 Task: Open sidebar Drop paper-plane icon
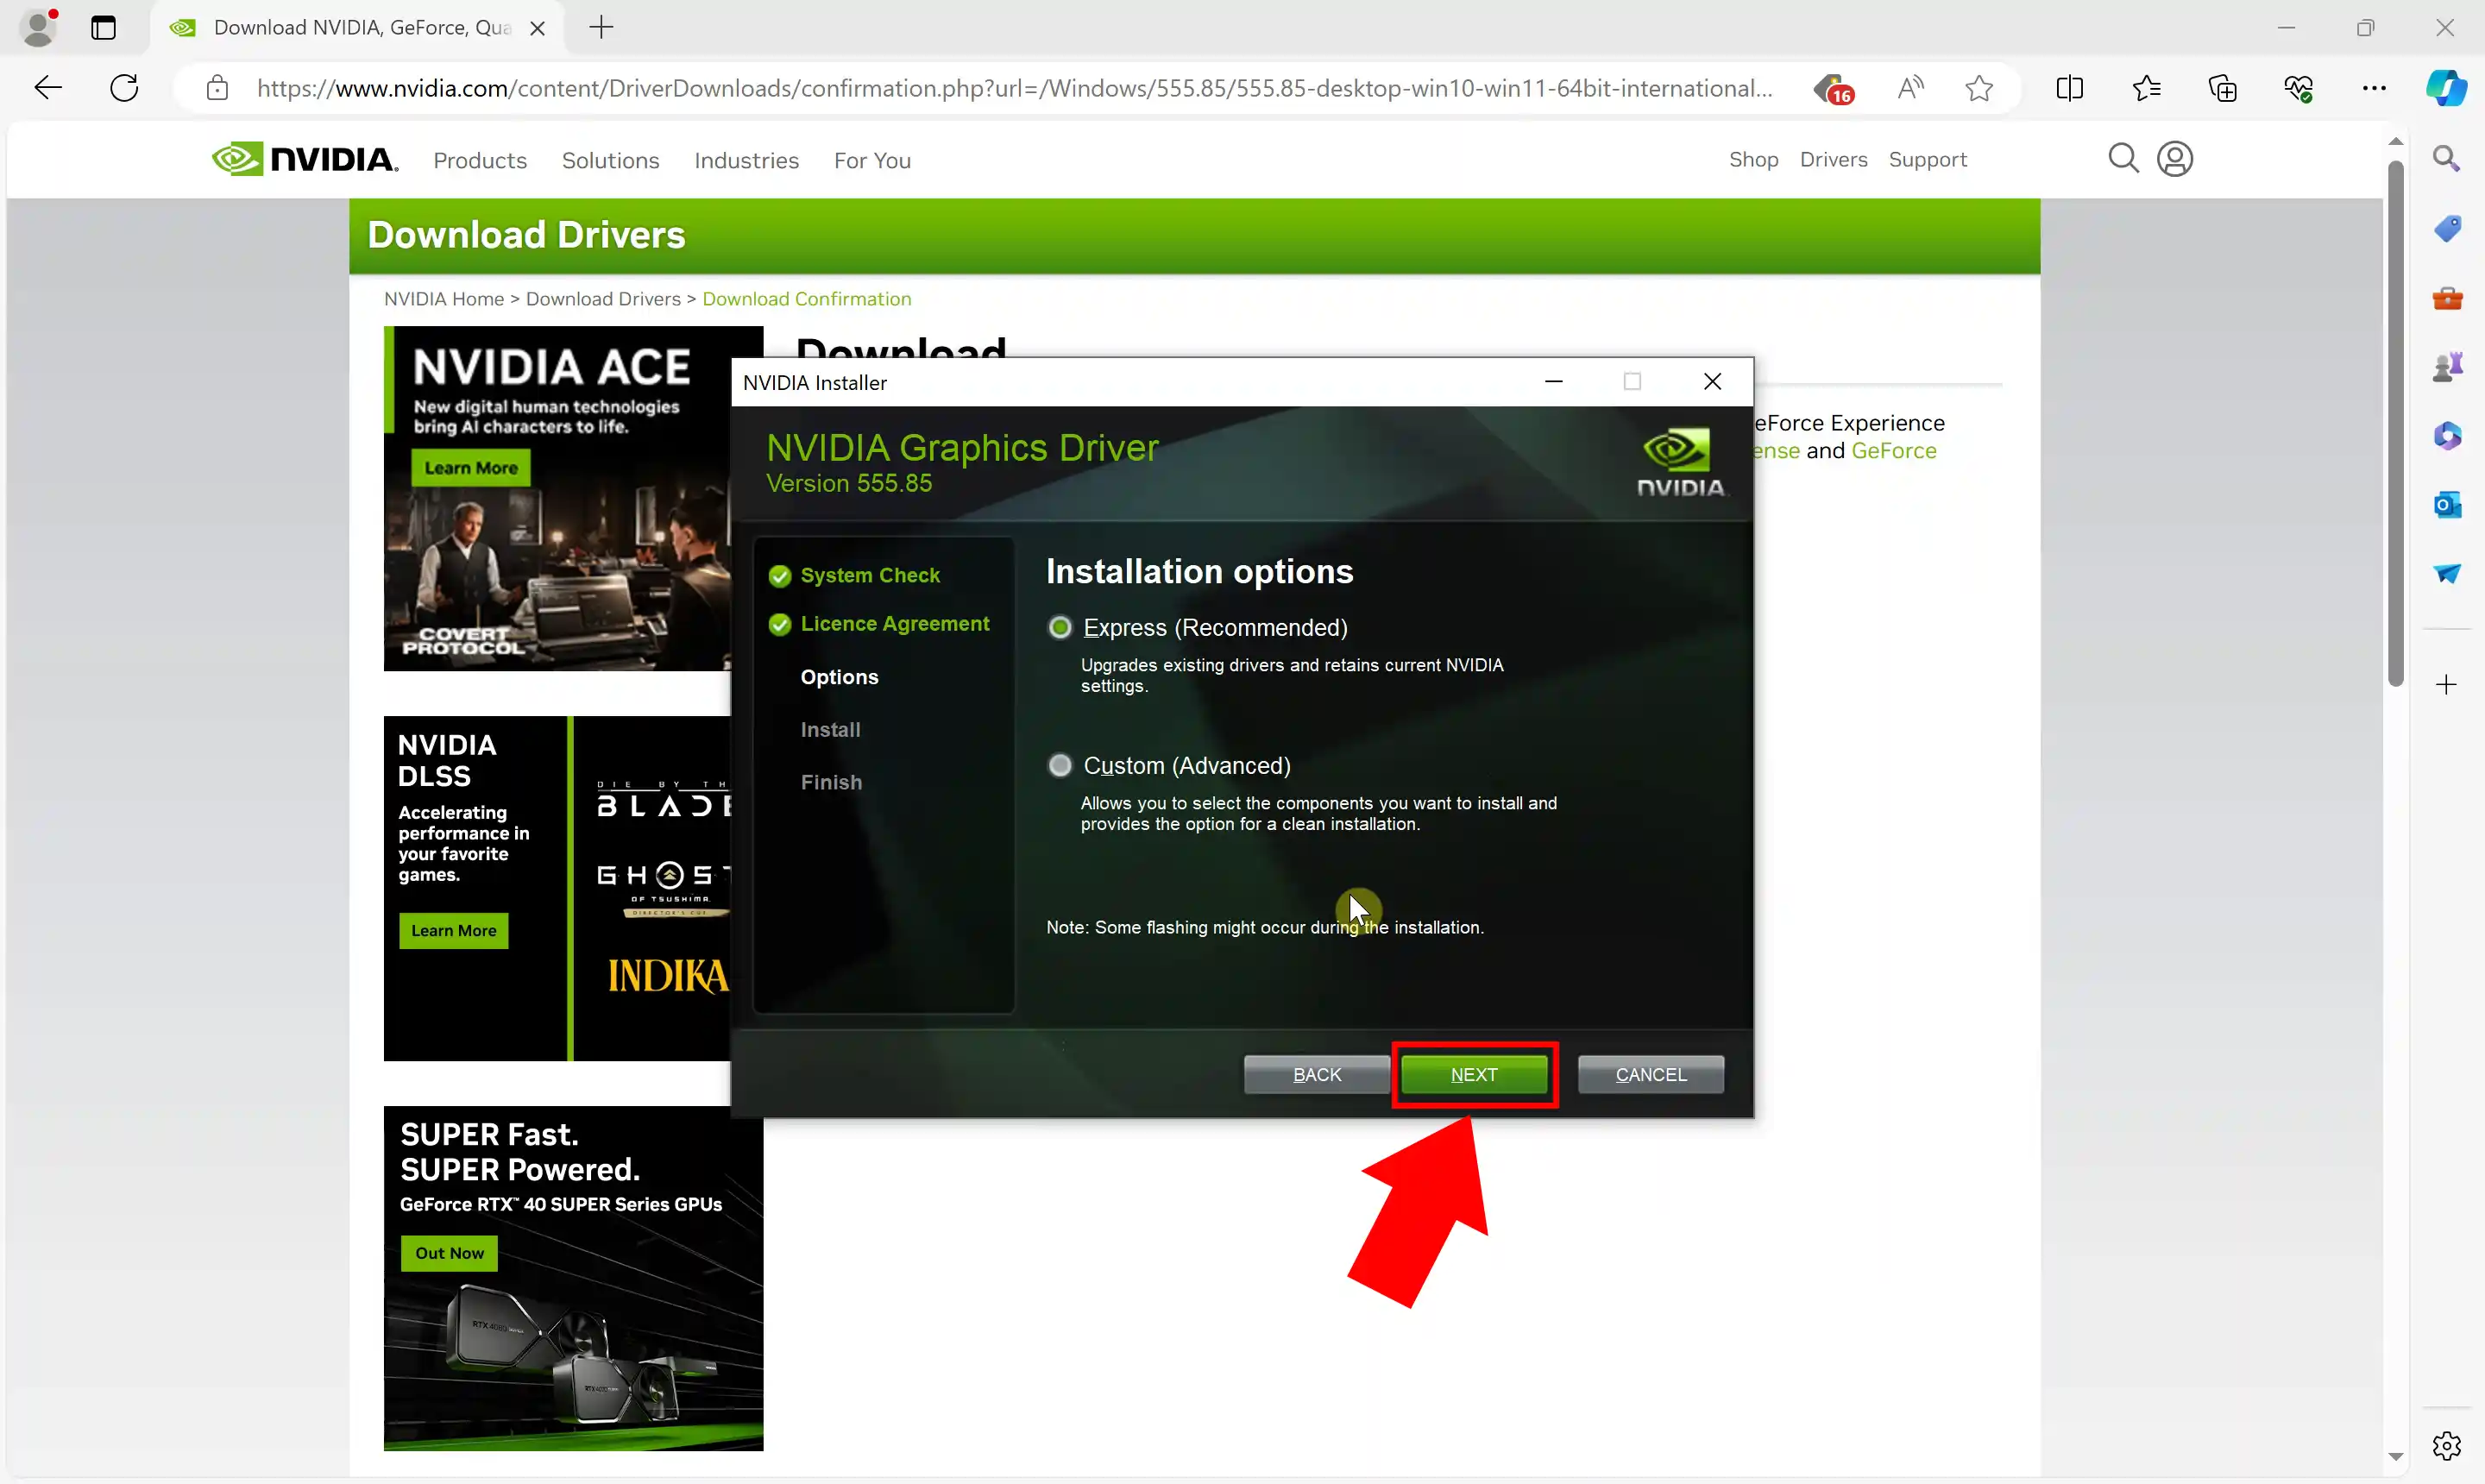(x=2446, y=573)
